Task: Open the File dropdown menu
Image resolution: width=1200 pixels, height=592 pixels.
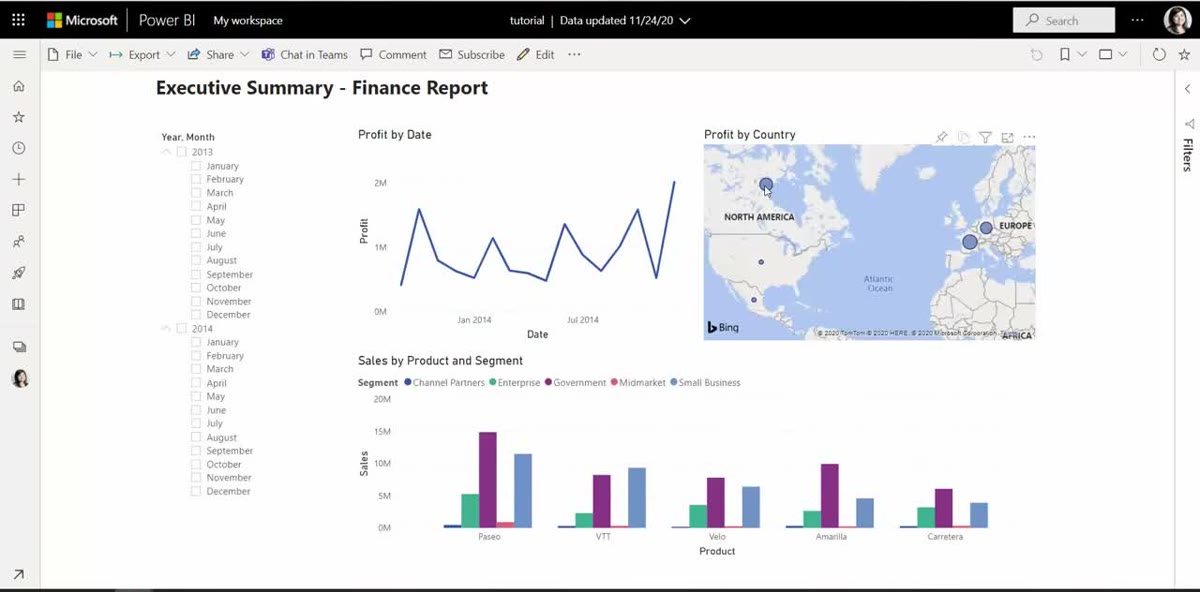Action: point(72,55)
